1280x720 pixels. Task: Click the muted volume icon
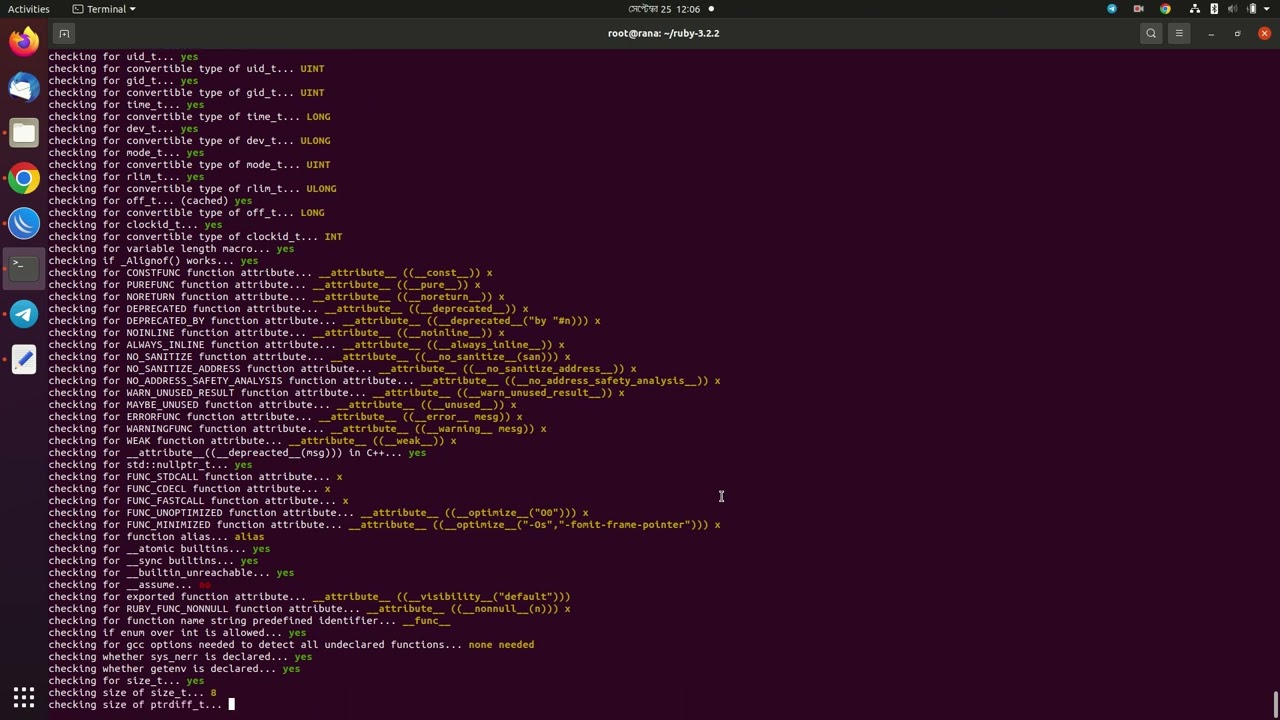(1233, 9)
